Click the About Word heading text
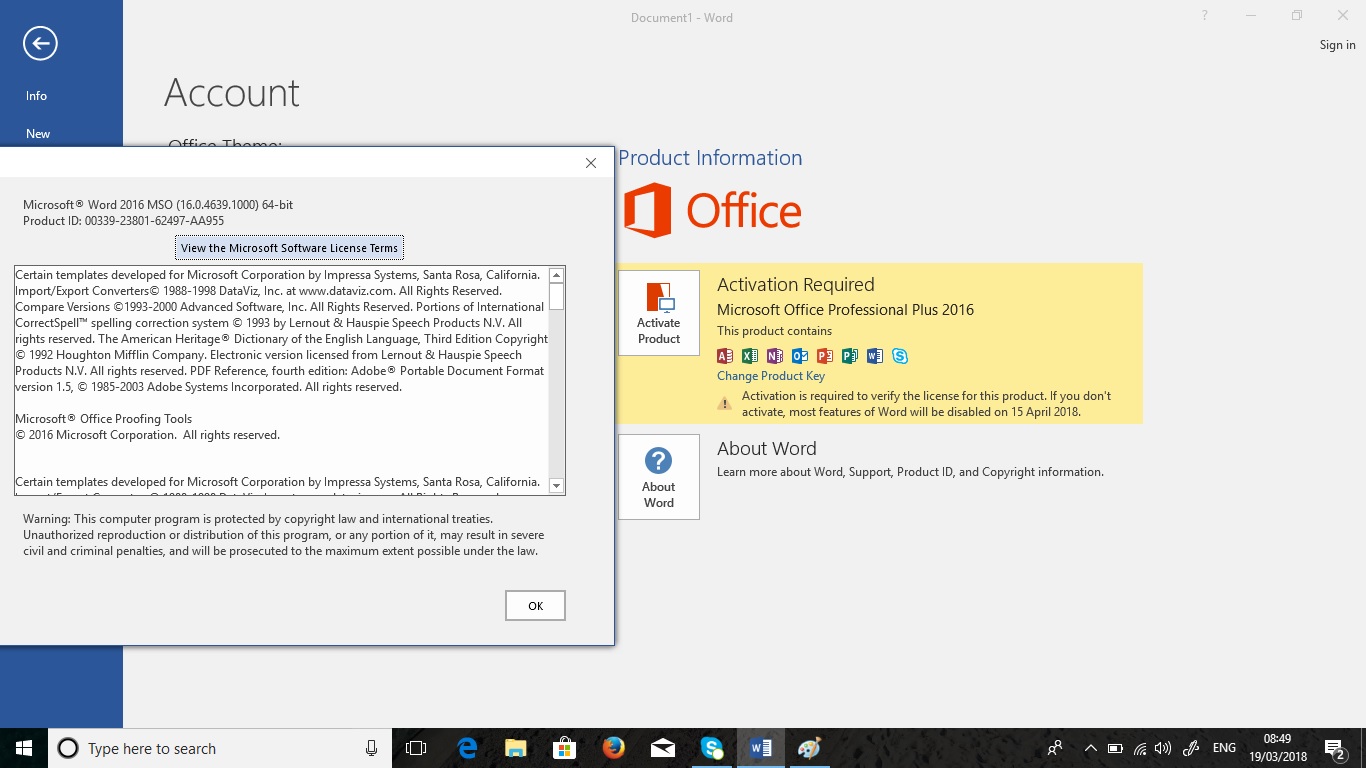Screen dimensions: 1366x768 tap(767, 449)
